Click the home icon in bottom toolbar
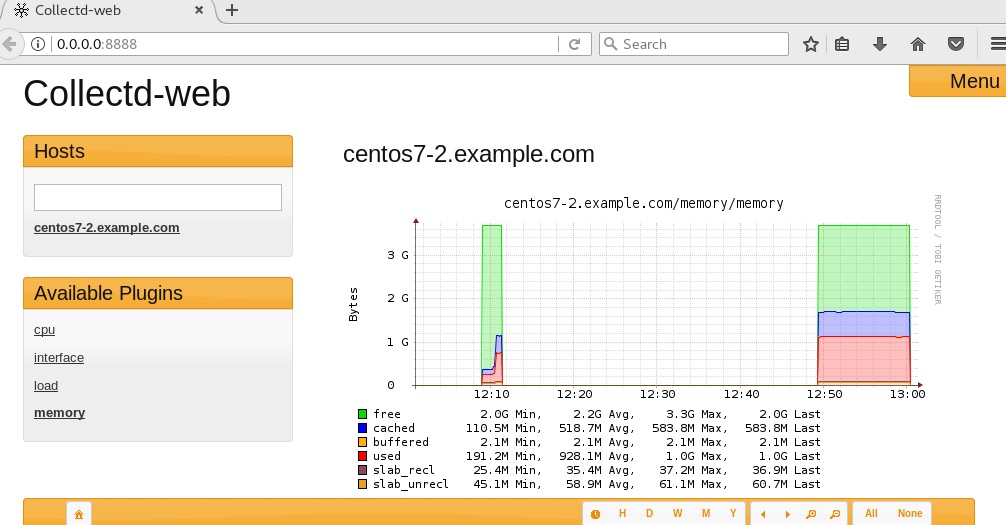This screenshot has height=525, width=1006. coord(79,515)
